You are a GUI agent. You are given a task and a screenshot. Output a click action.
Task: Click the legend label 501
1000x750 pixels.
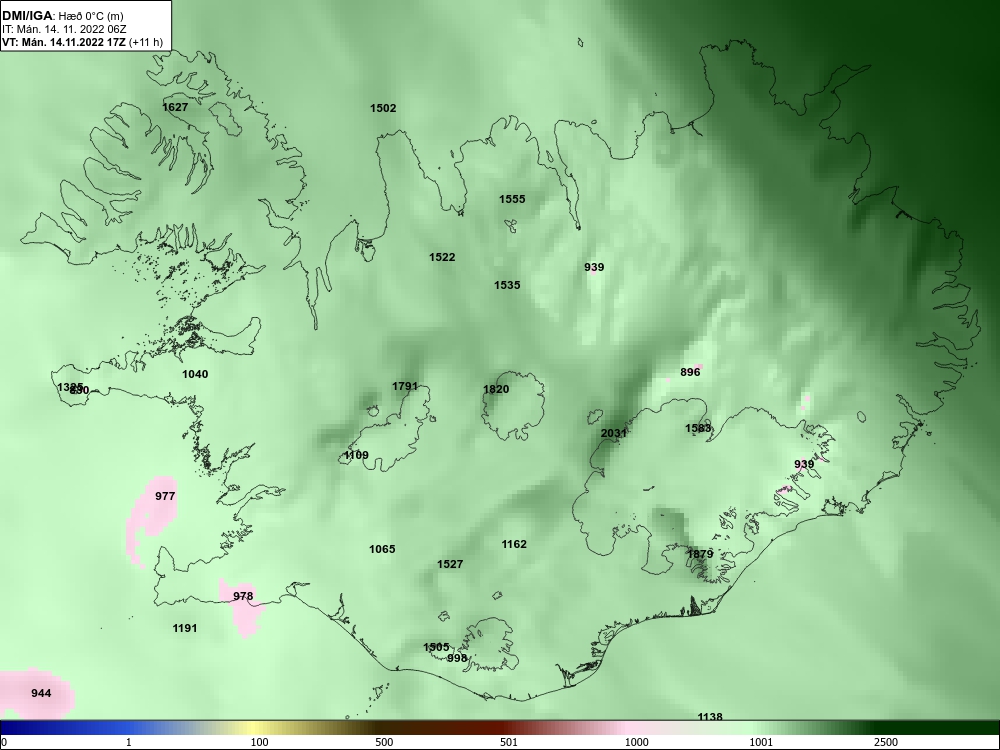pos(509,742)
